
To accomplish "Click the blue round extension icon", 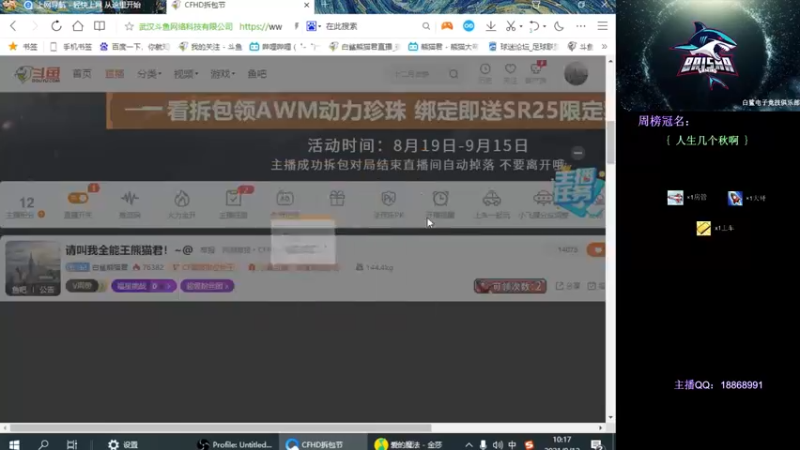I will tap(468, 26).
